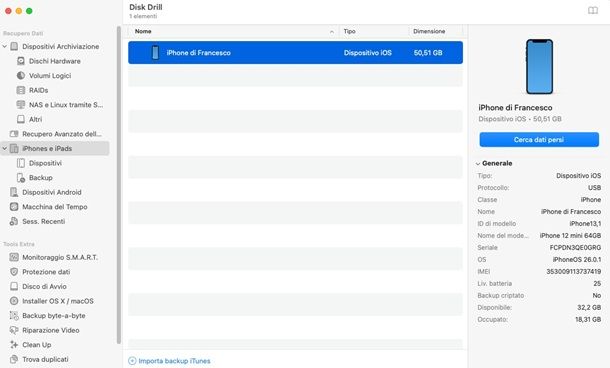Open Dischi Hardware in sidebar
Screen dimensions: 610x368
tap(55, 61)
